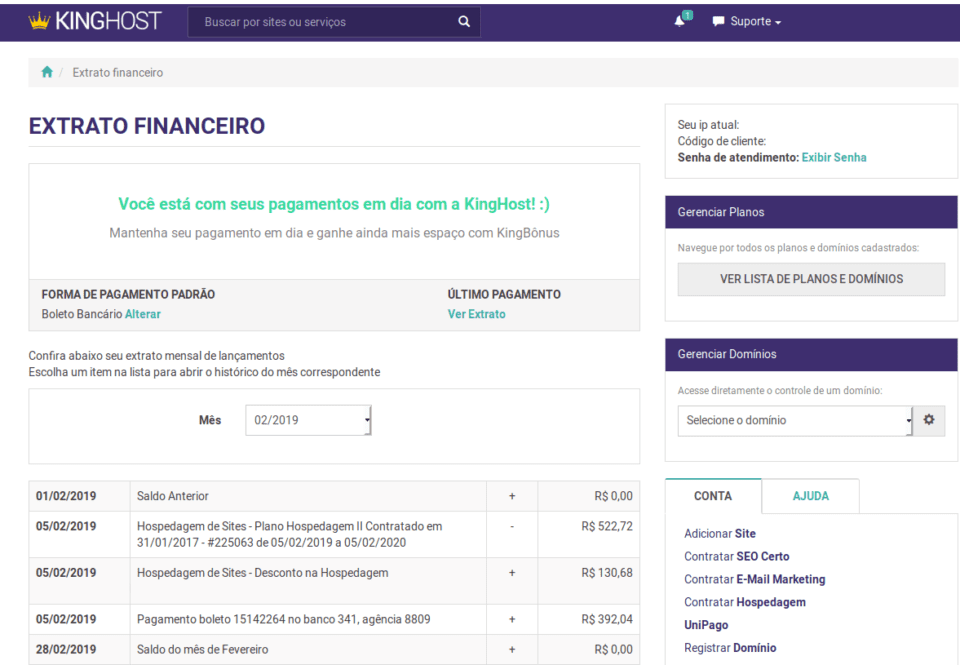Click the search magnifier icon

pyautogui.click(x=464, y=21)
